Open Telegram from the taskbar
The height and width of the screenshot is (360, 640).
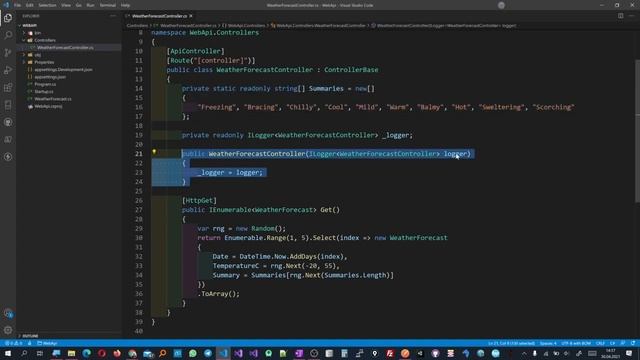(208, 353)
